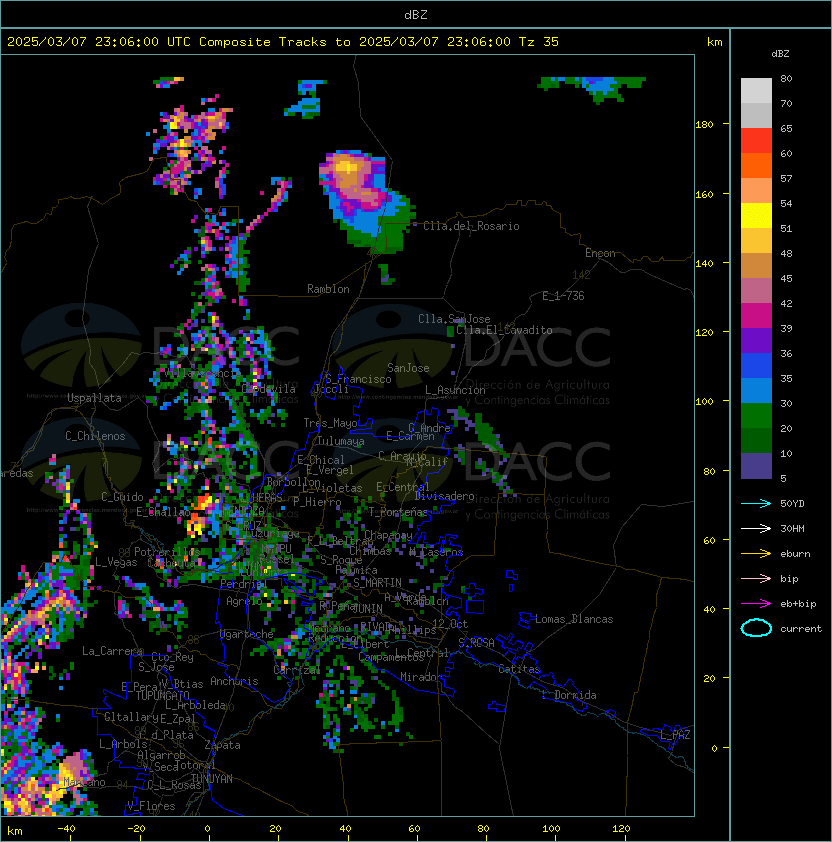The width and height of the screenshot is (832, 842).
Task: Click the Catitas place label
Action: [519, 669]
